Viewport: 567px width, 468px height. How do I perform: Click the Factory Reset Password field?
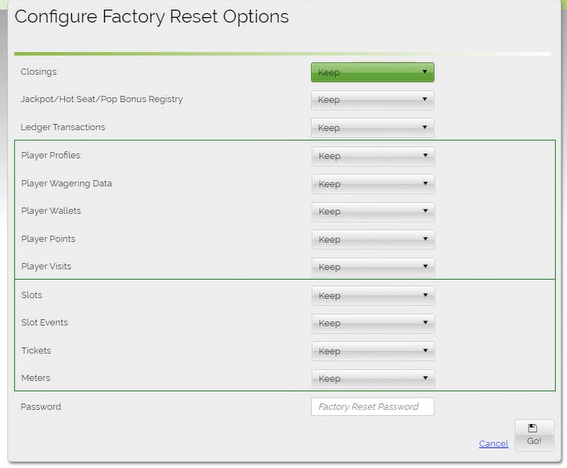[372, 407]
